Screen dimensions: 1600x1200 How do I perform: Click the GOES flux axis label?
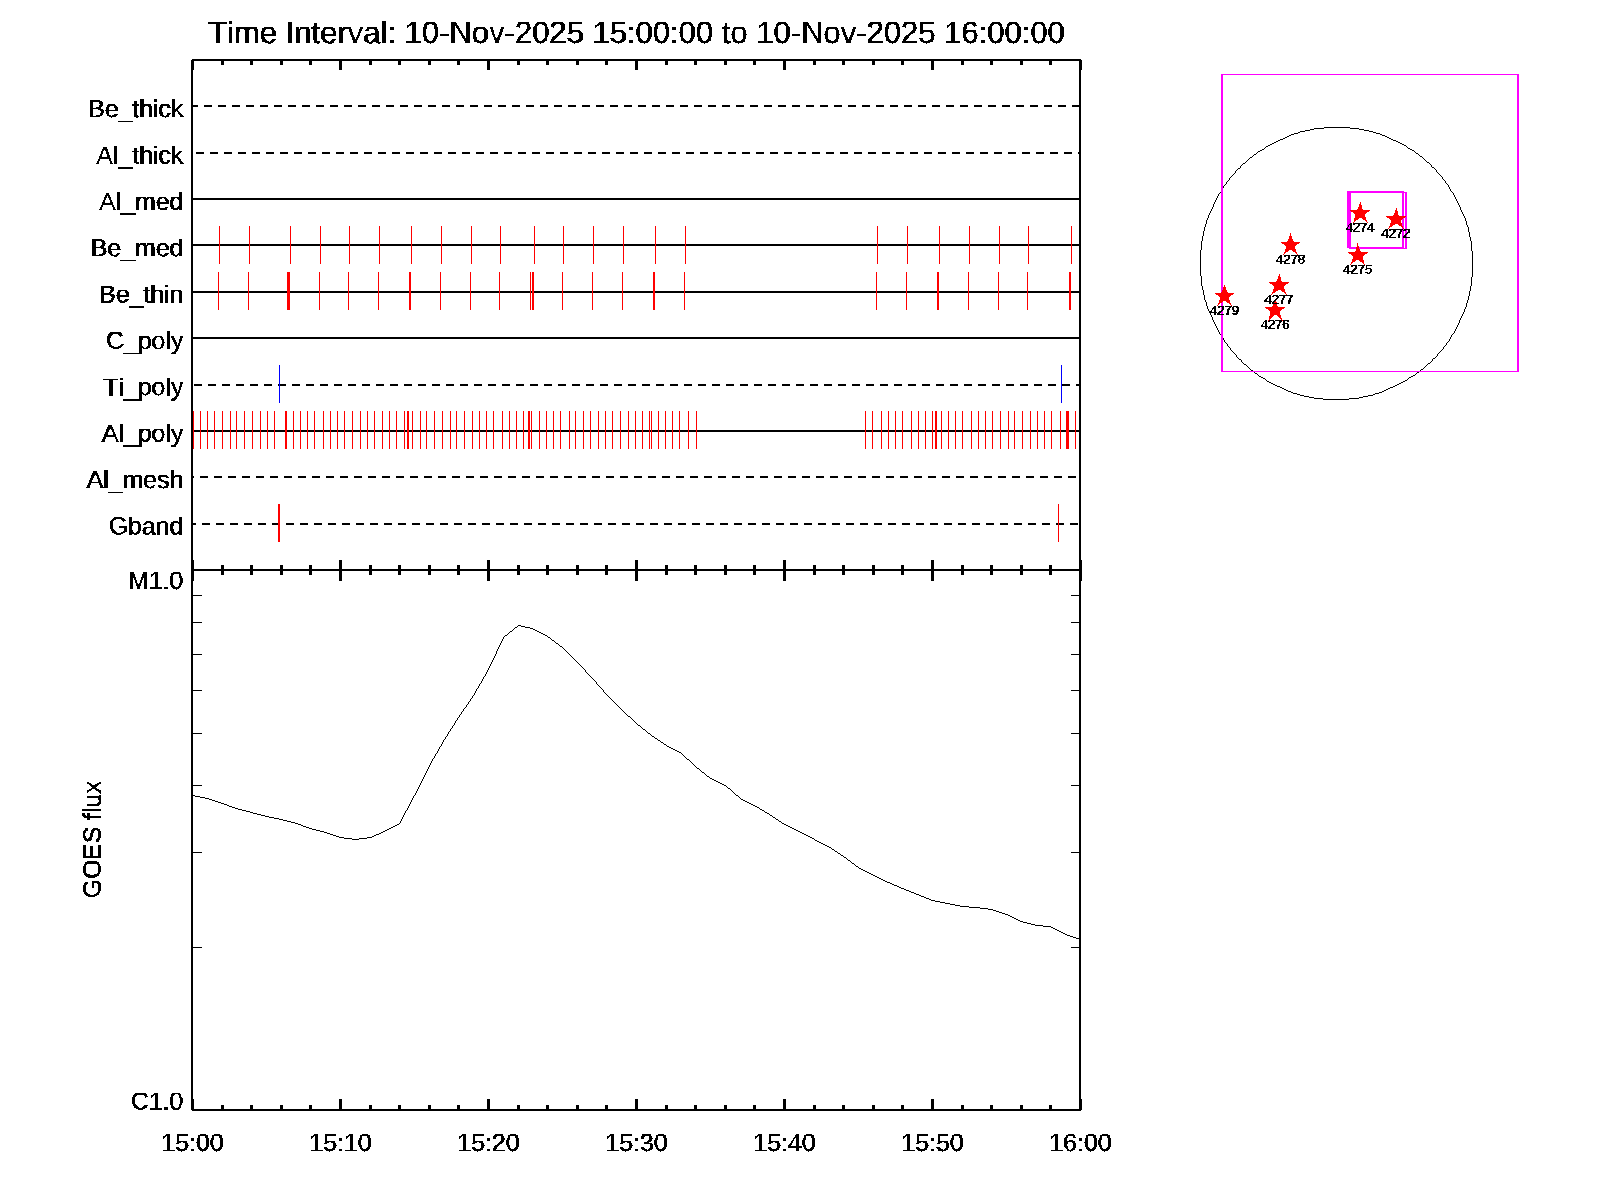click(92, 840)
